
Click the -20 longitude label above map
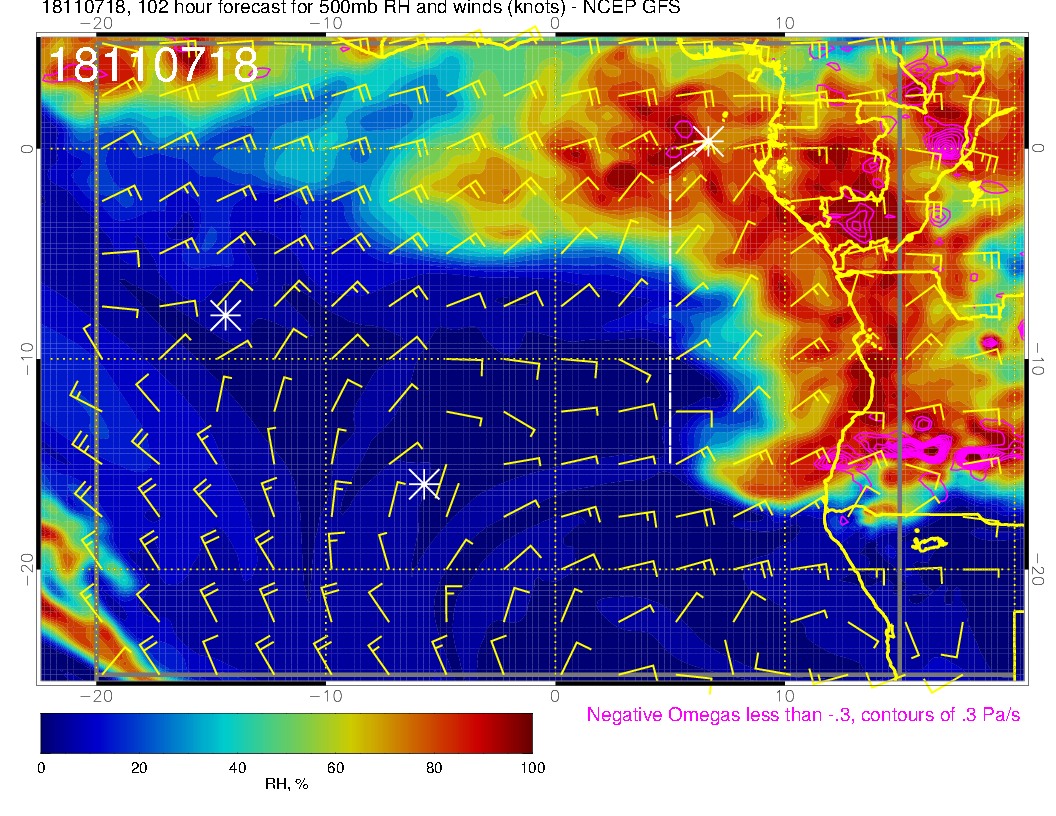coord(96,23)
